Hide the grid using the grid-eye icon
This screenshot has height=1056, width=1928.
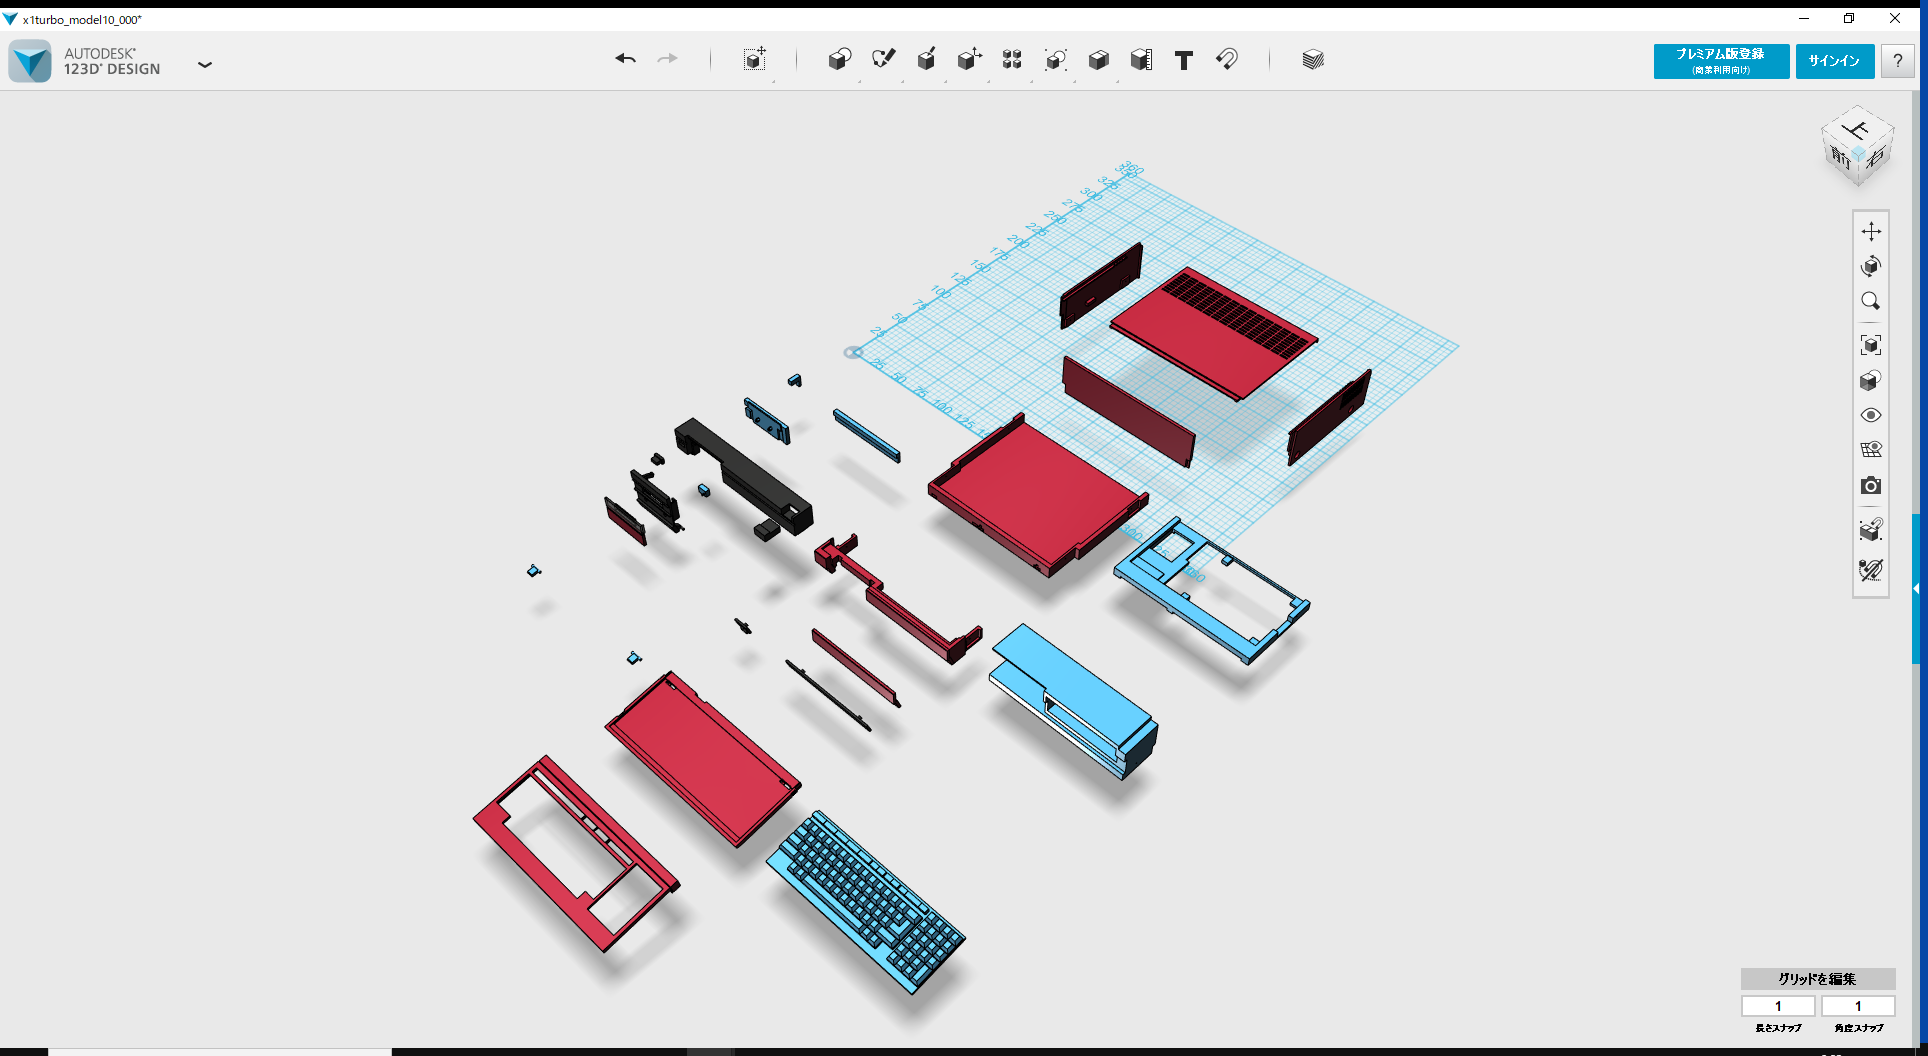[x=1871, y=450]
